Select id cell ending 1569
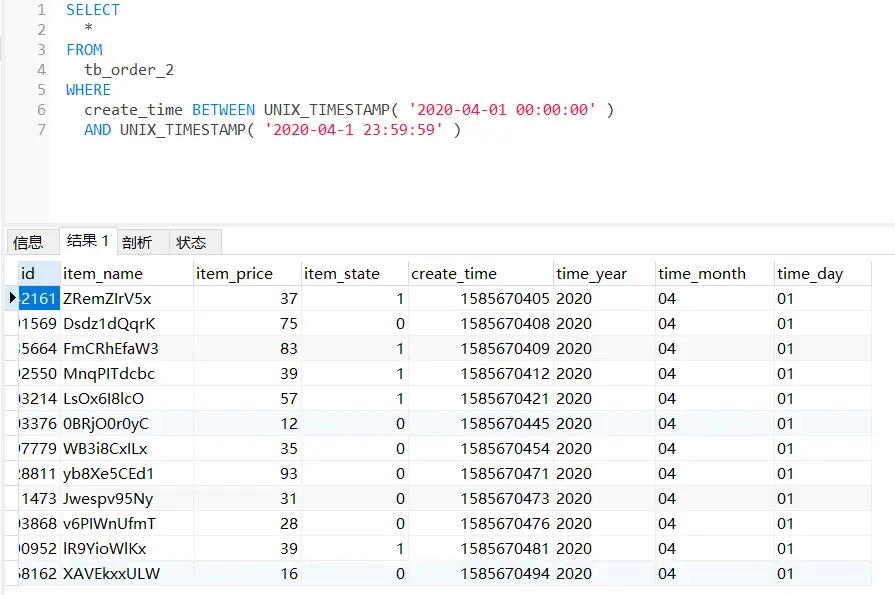The height and width of the screenshot is (595, 895). 39,324
